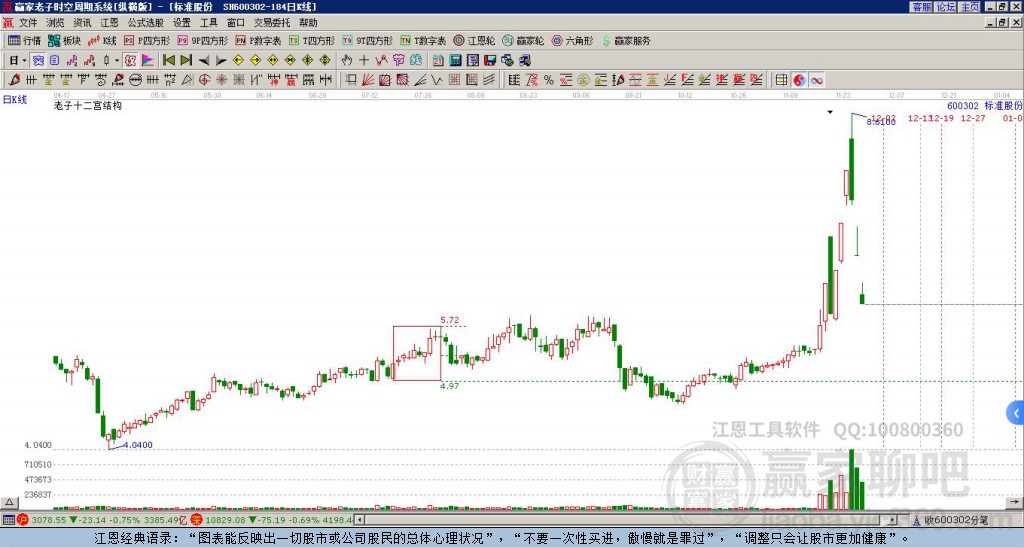This screenshot has width=1024, height=548.
Task: Click the Shenzhen index 深 status icon
Action: pyautogui.click(x=197, y=520)
